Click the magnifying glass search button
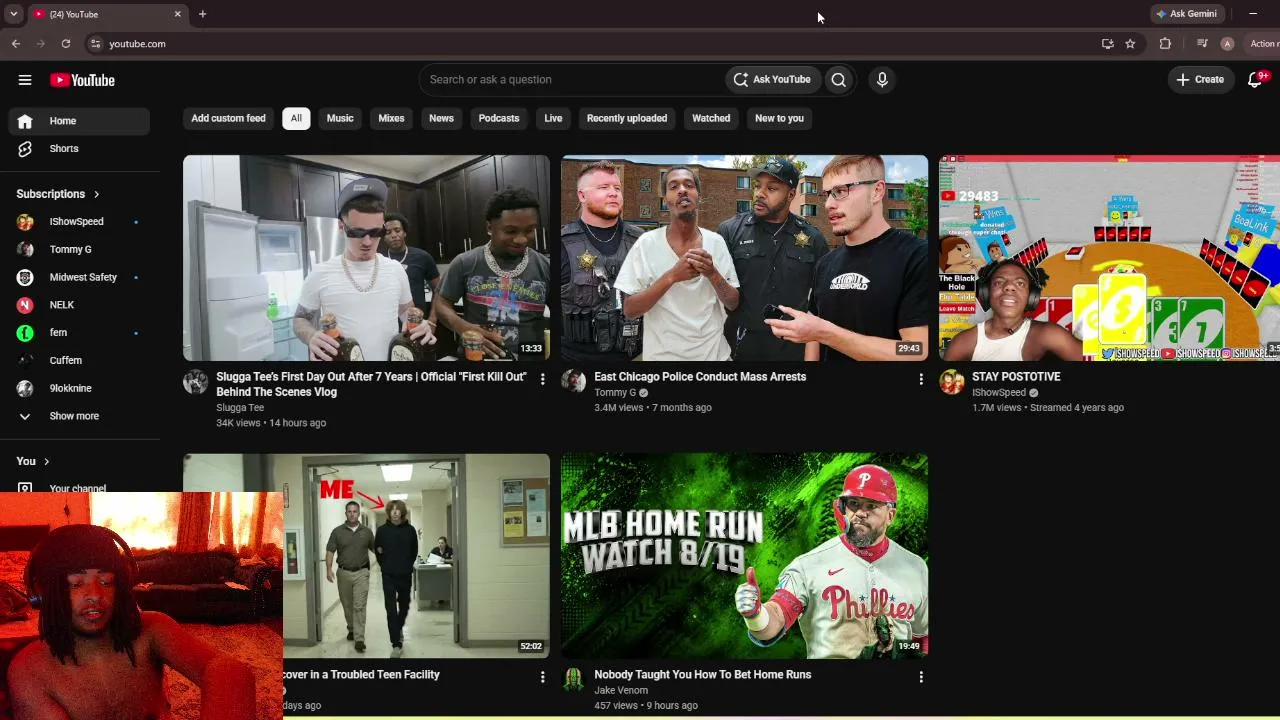Image resolution: width=1280 pixels, height=720 pixels. tap(839, 80)
